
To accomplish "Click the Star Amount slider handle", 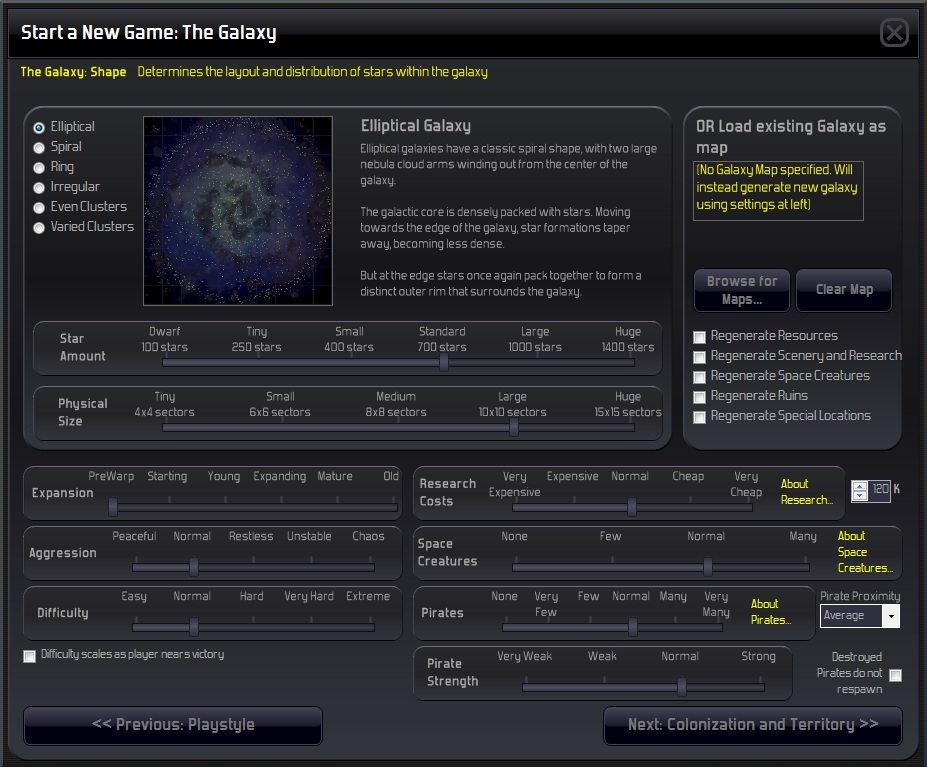I will (x=444, y=363).
